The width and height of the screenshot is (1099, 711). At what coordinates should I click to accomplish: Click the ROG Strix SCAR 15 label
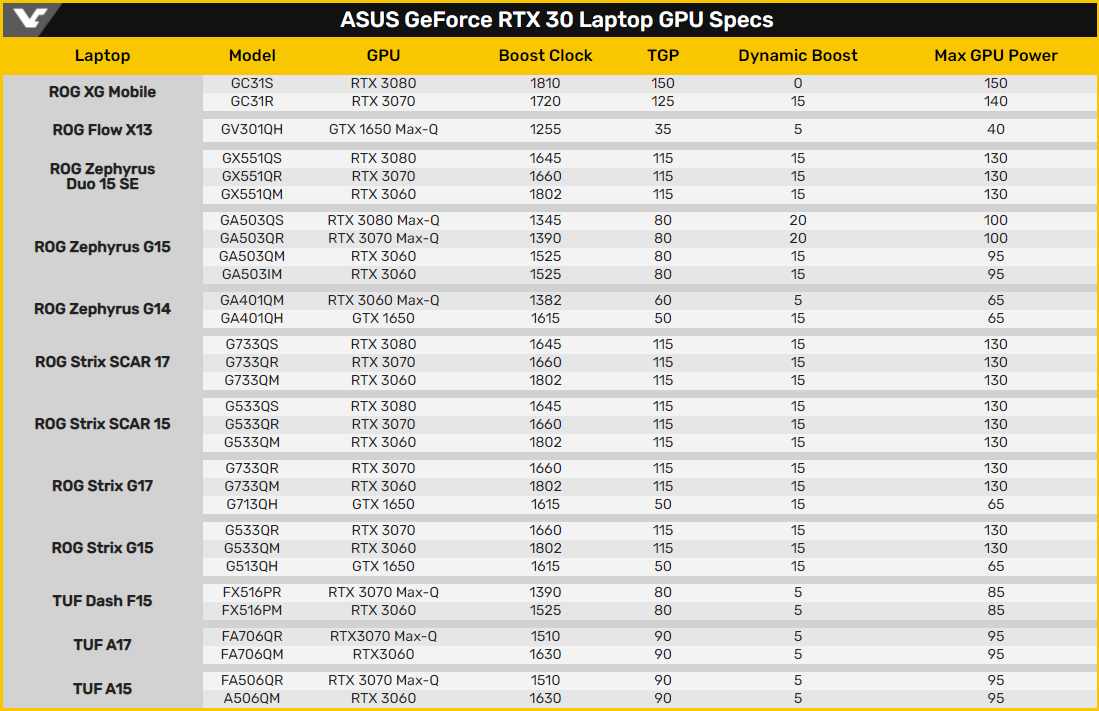[x=102, y=424]
